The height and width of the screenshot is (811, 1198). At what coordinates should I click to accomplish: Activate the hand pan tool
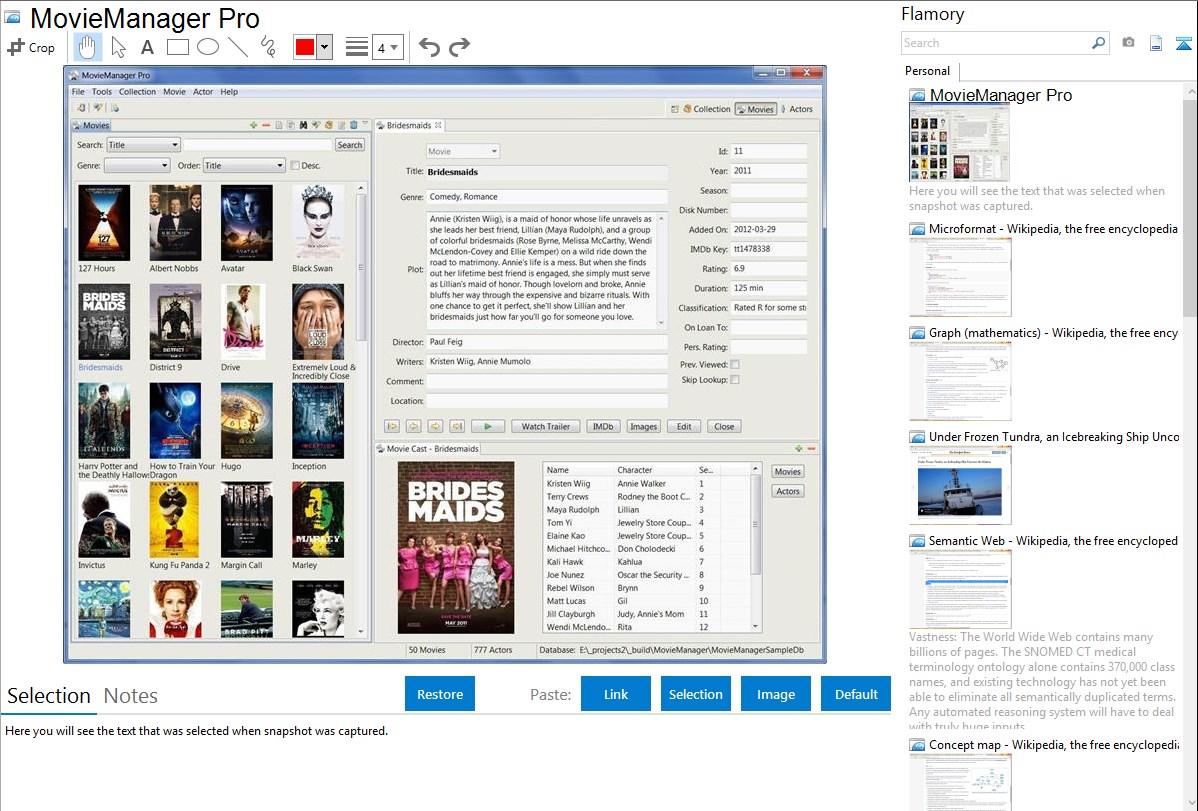coord(88,47)
